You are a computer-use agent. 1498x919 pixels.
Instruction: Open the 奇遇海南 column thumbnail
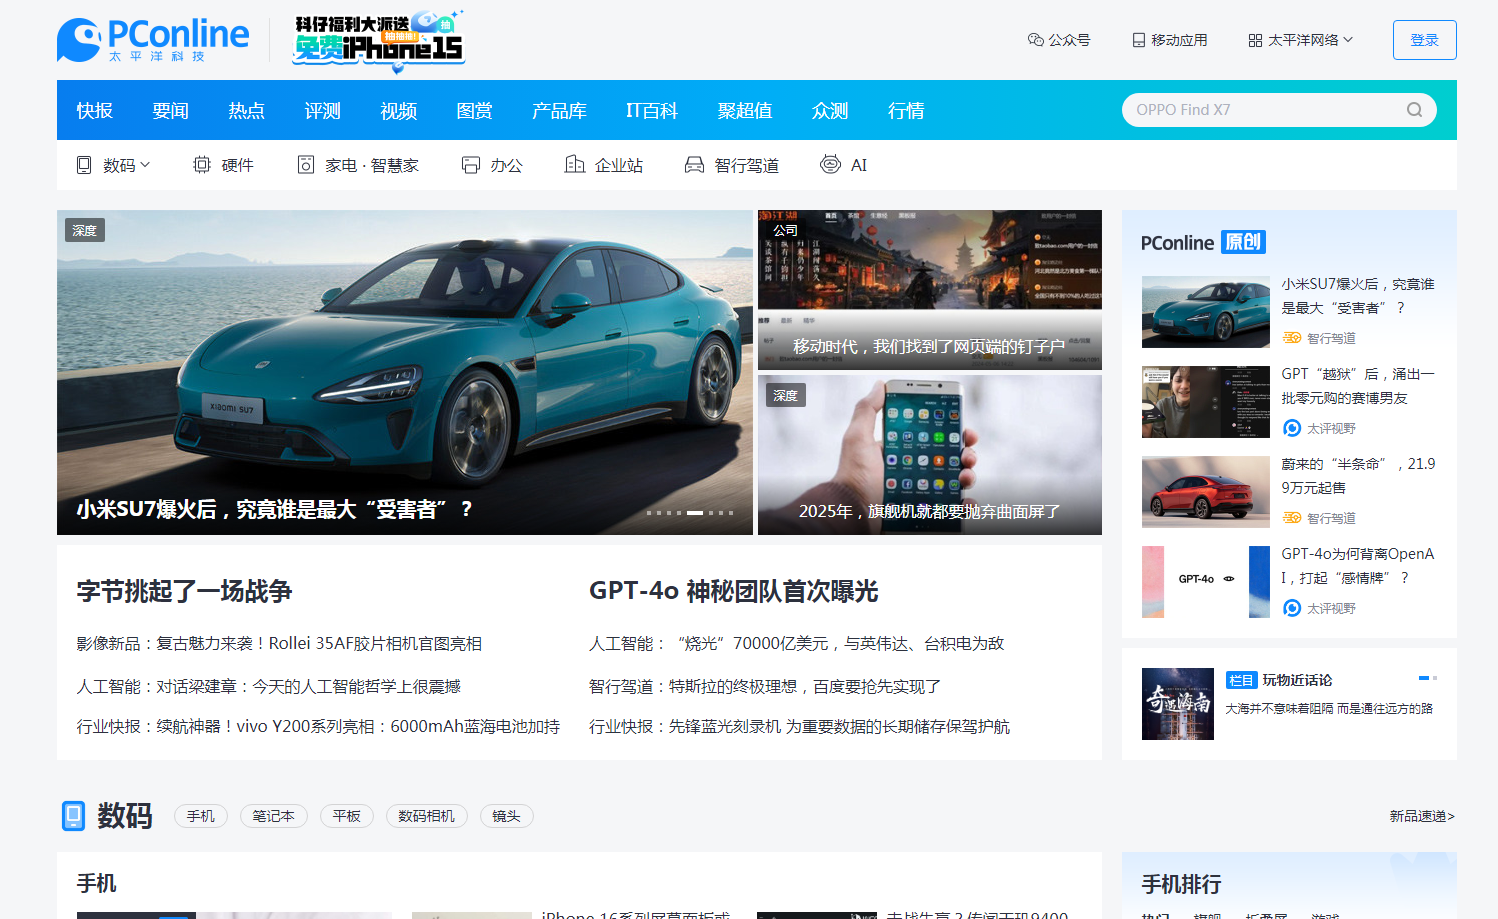(1178, 704)
